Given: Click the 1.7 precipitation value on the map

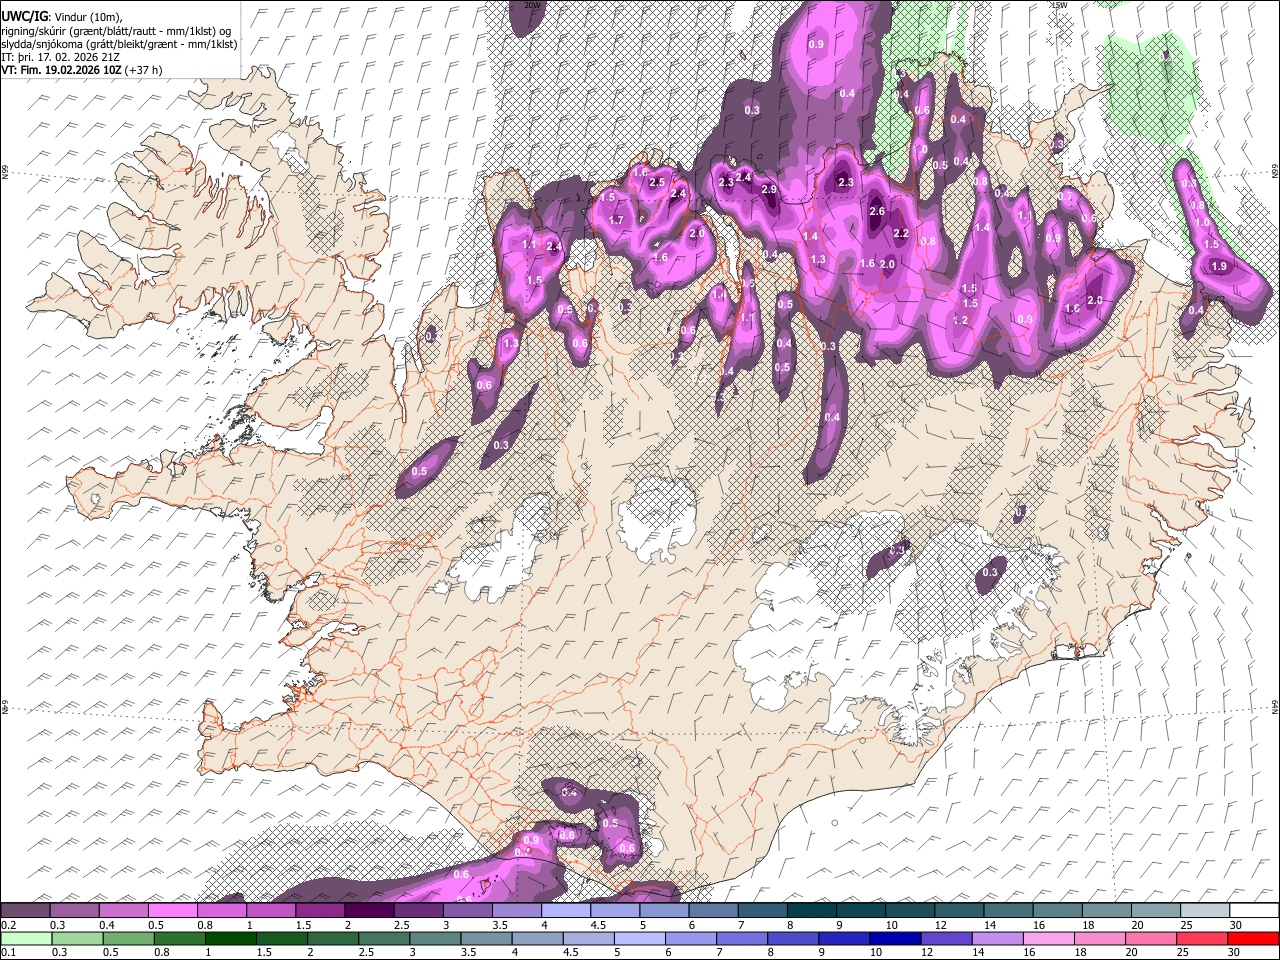Looking at the screenshot, I should pyautogui.click(x=616, y=220).
